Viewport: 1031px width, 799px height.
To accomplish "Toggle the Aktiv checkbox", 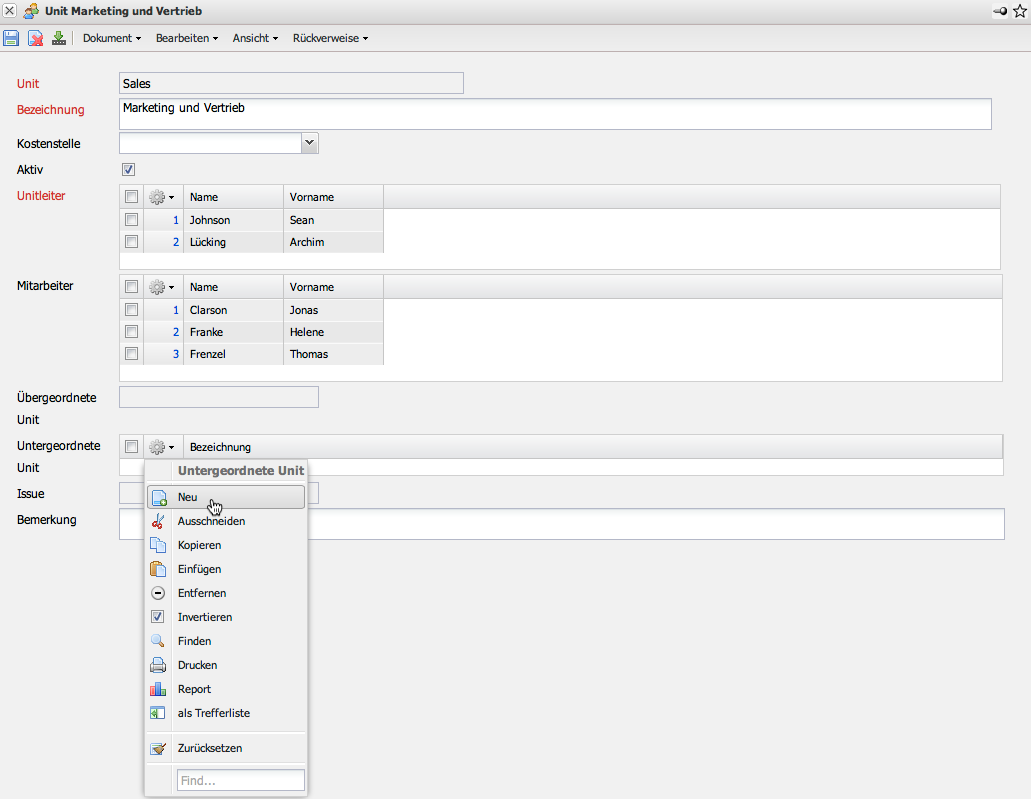I will click(x=128, y=170).
